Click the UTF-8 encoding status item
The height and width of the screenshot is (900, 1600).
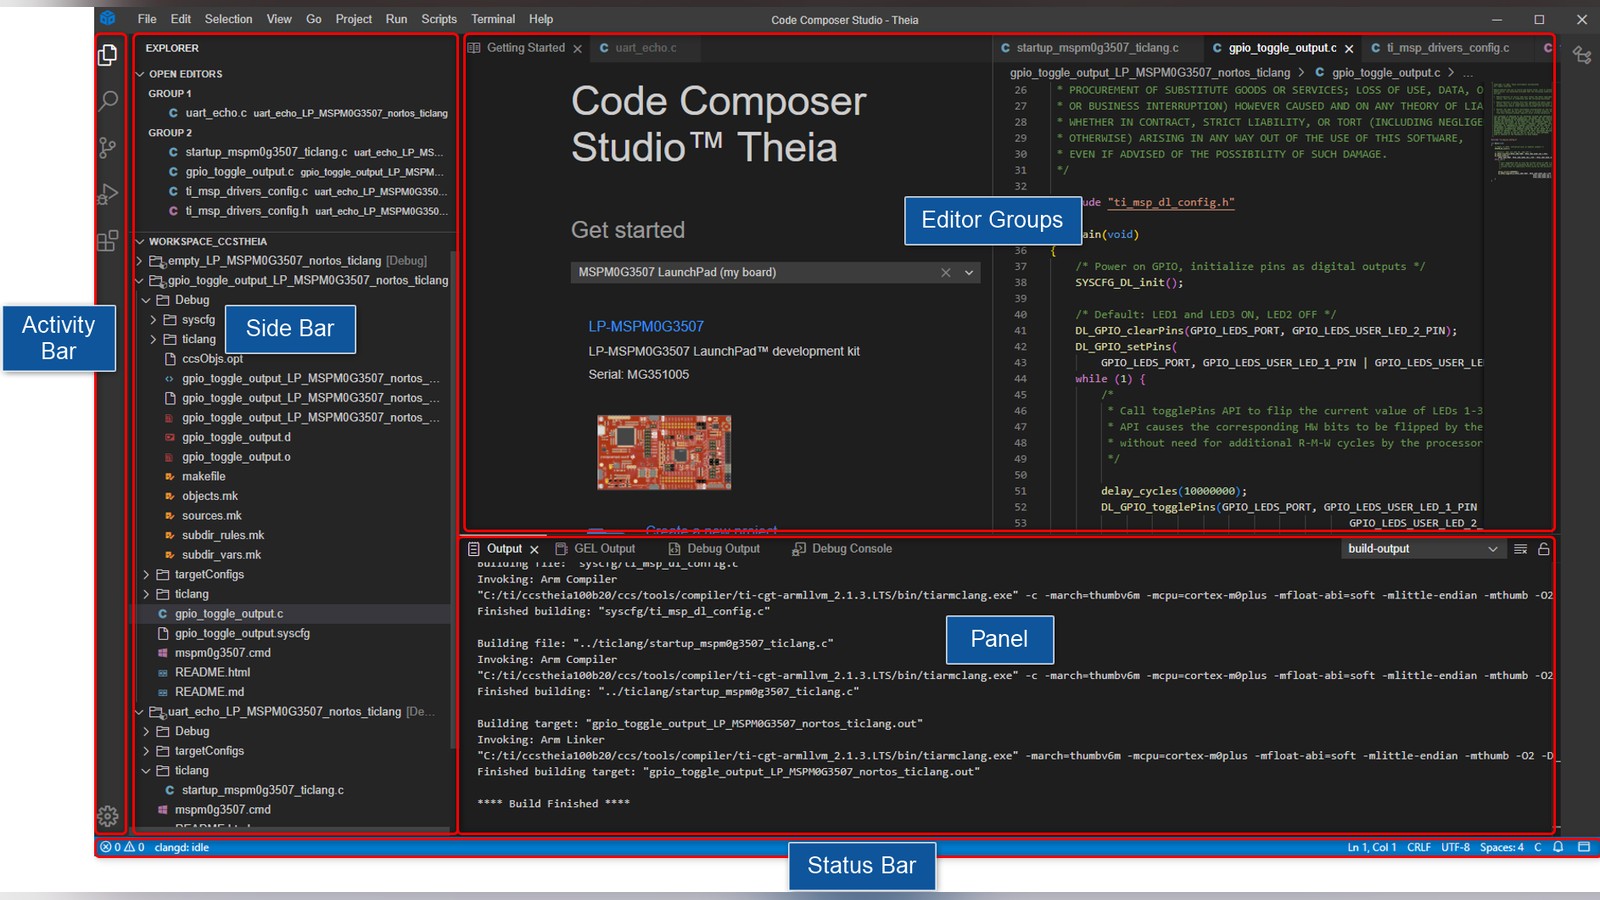(x=1455, y=847)
